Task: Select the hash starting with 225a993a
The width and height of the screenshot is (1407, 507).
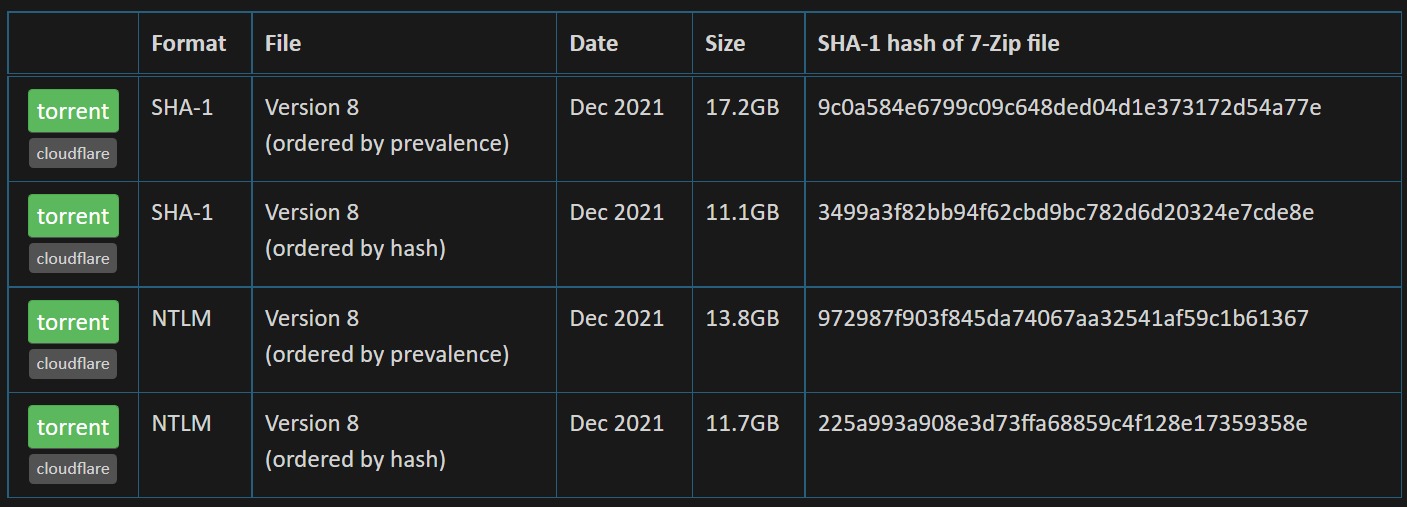Action: point(1062,423)
